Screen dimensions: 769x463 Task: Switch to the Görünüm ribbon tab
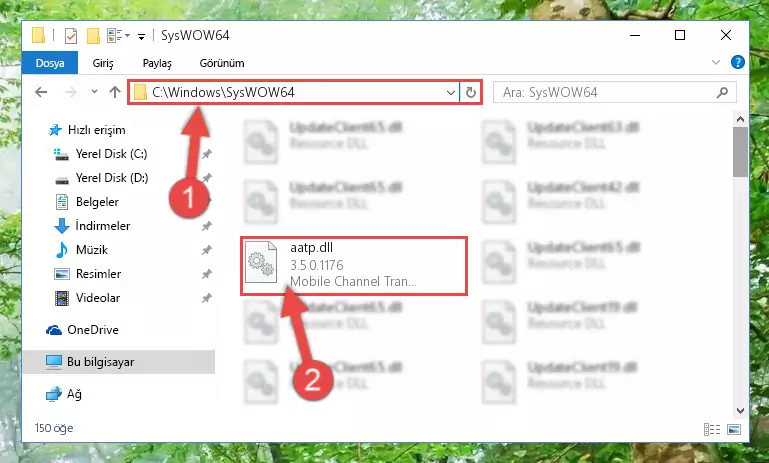coord(222,63)
